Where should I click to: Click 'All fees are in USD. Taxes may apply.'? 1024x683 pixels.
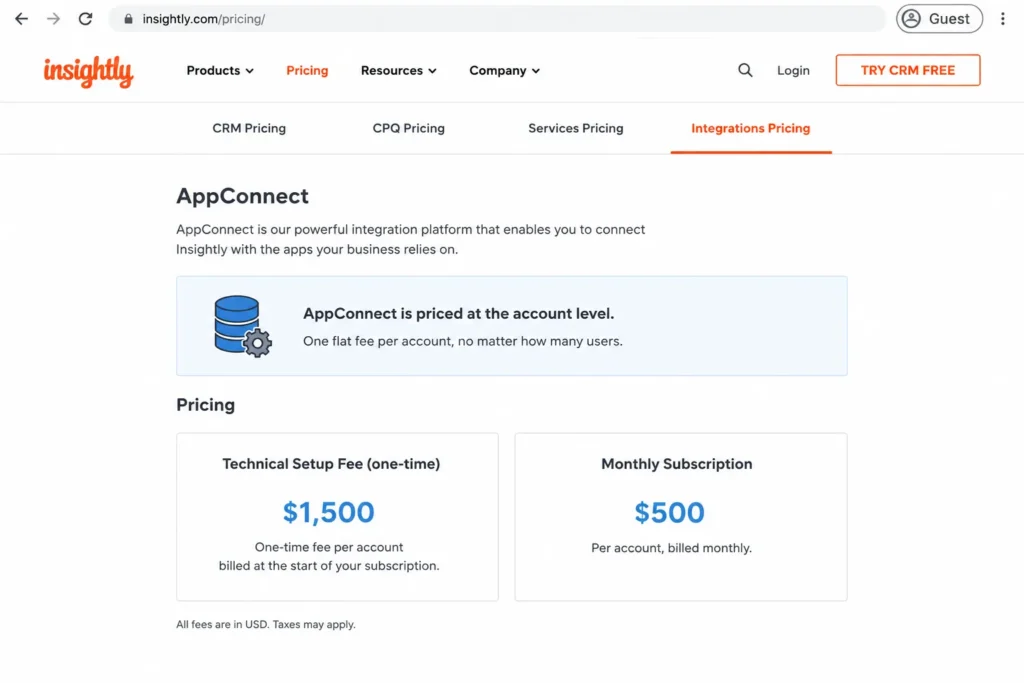click(266, 624)
